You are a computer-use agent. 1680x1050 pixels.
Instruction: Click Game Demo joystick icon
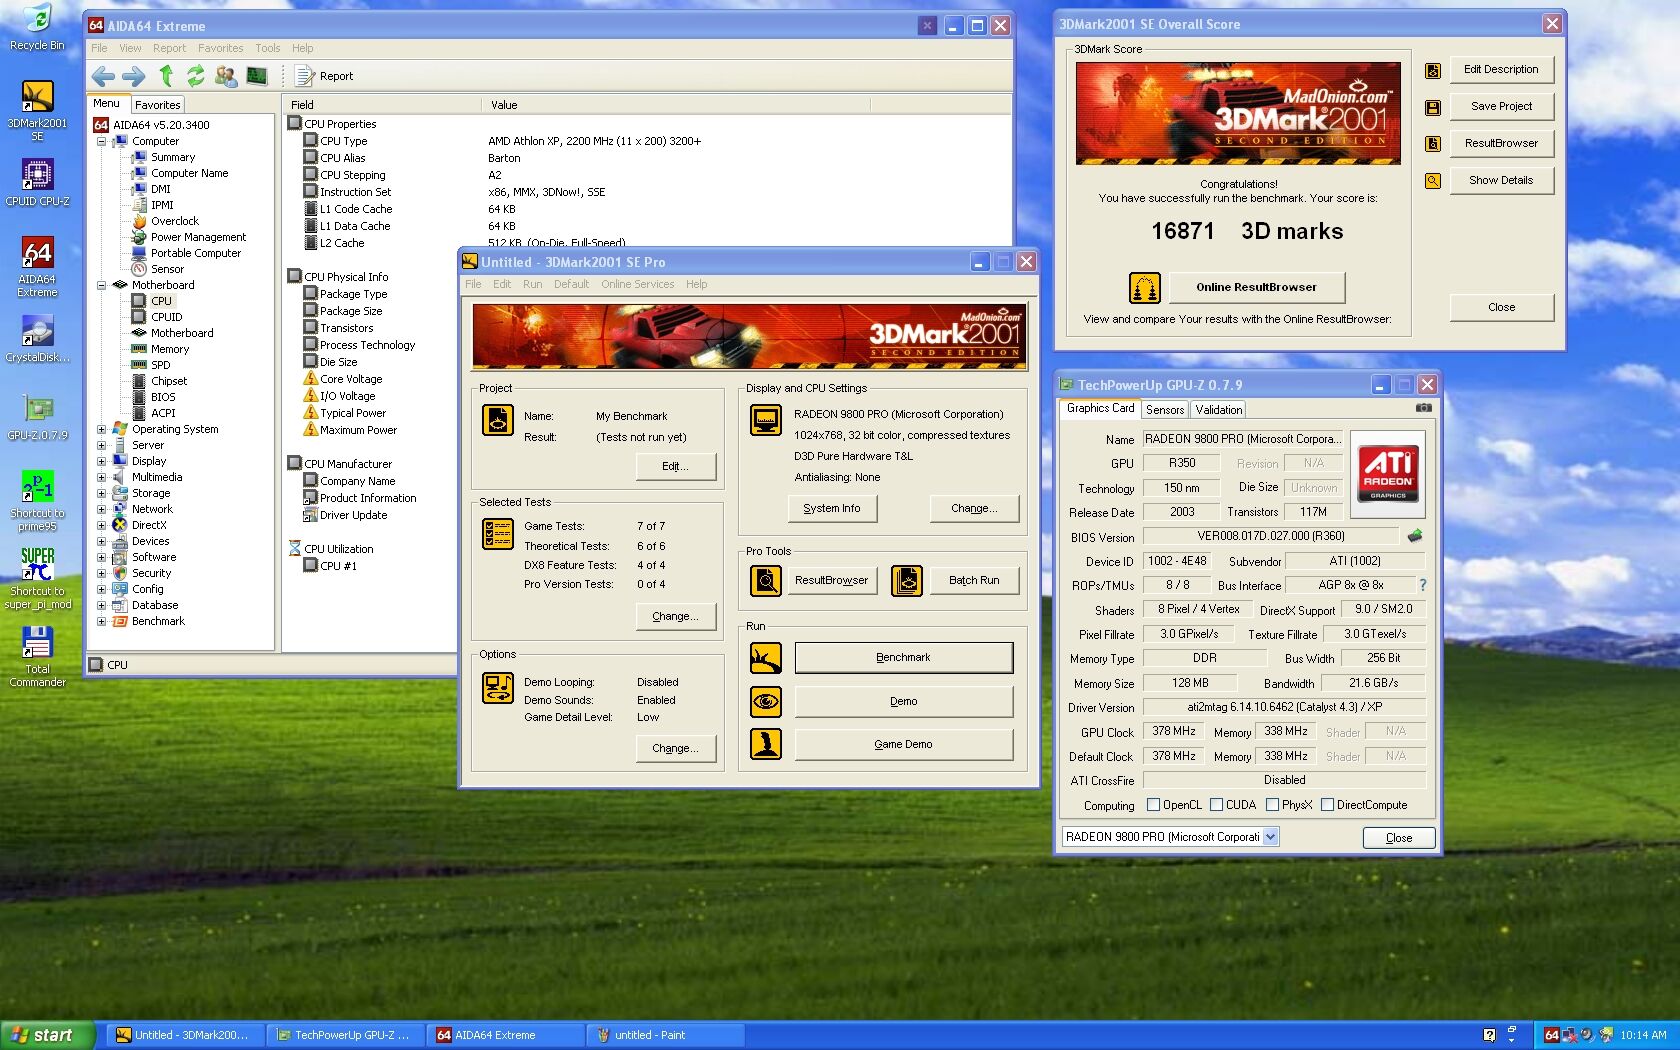point(766,744)
